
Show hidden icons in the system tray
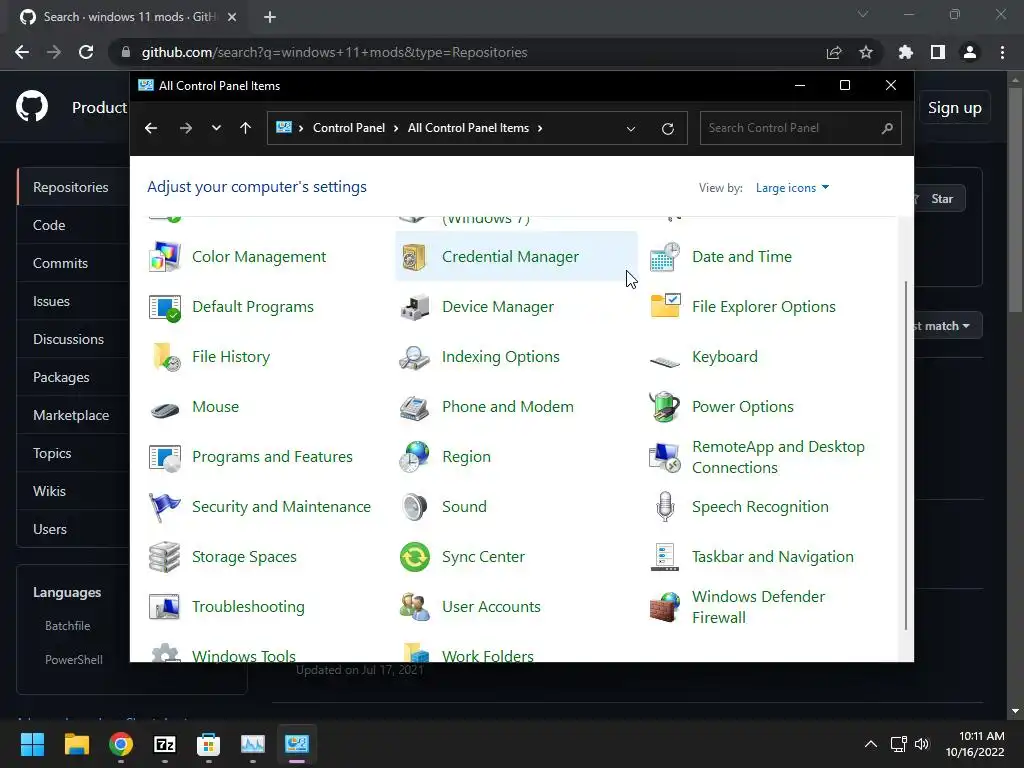click(871, 744)
